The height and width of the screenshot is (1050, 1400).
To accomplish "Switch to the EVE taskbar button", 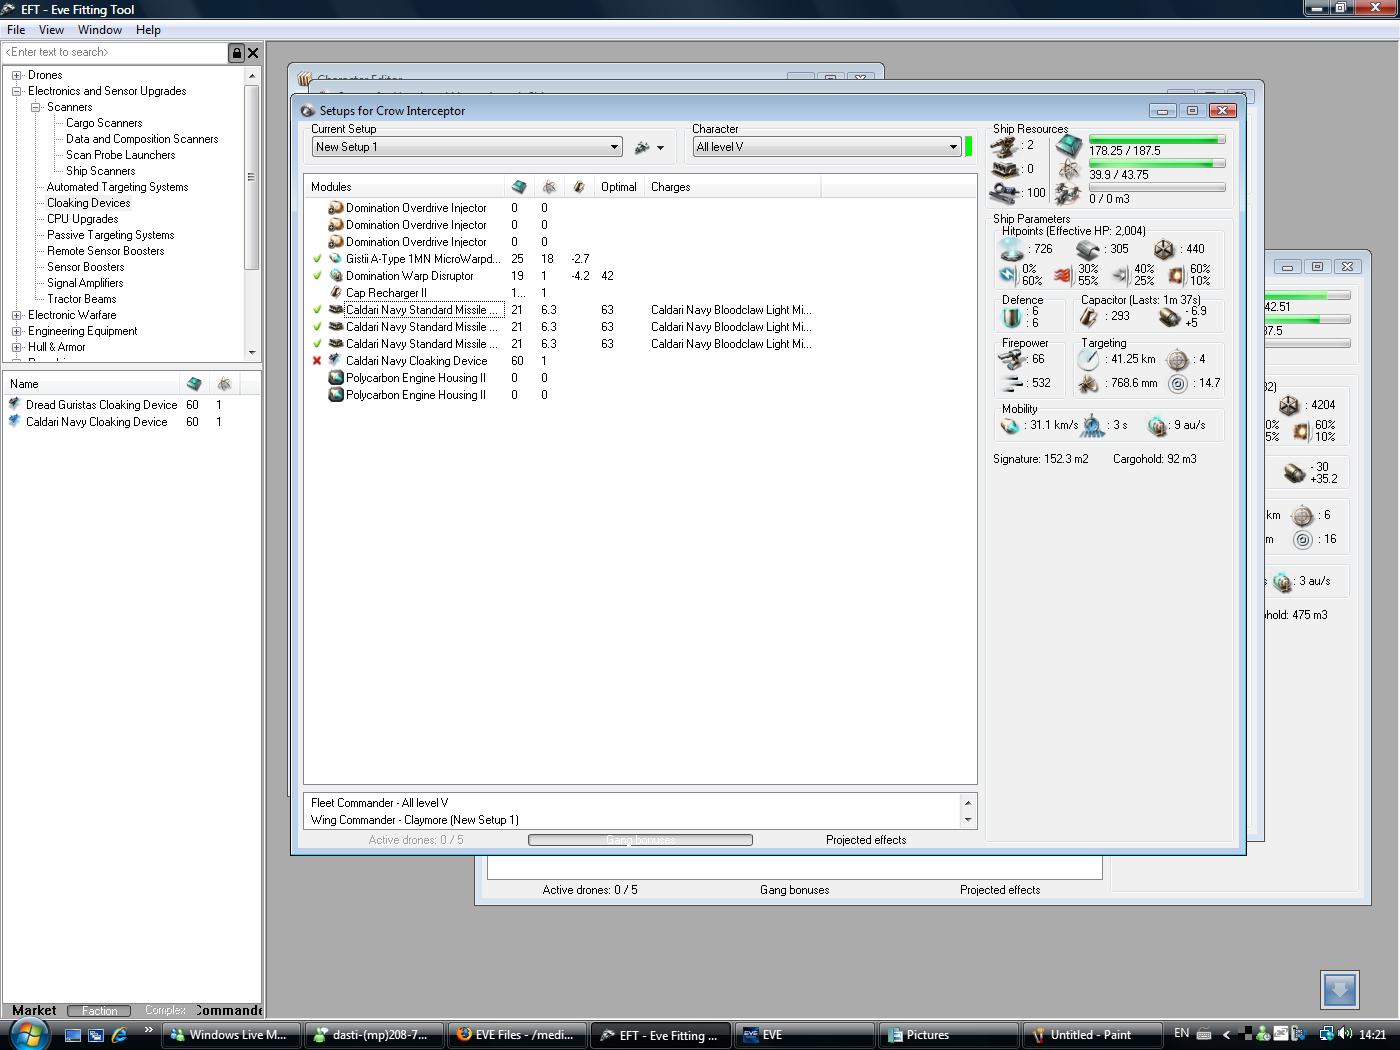I will (x=805, y=1036).
